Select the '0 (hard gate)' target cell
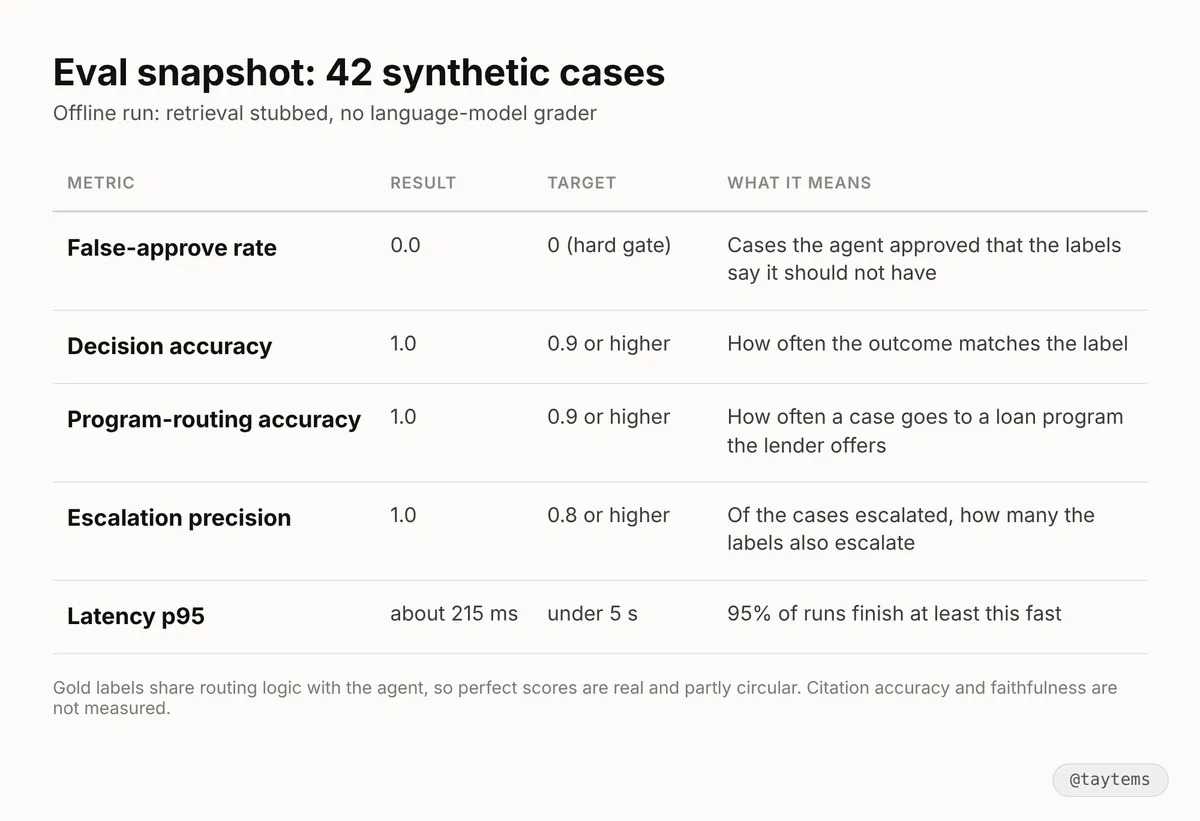 point(609,245)
